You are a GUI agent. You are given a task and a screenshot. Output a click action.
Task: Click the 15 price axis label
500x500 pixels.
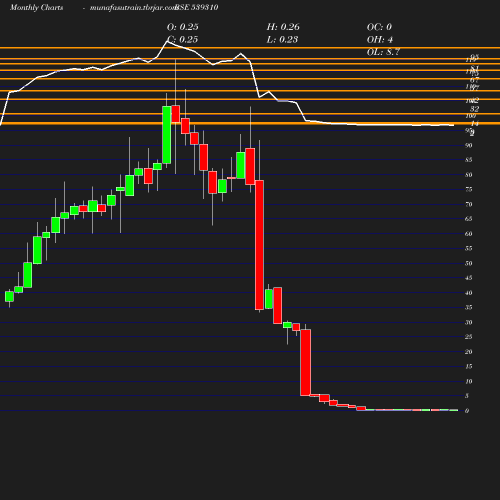[x=469, y=366]
